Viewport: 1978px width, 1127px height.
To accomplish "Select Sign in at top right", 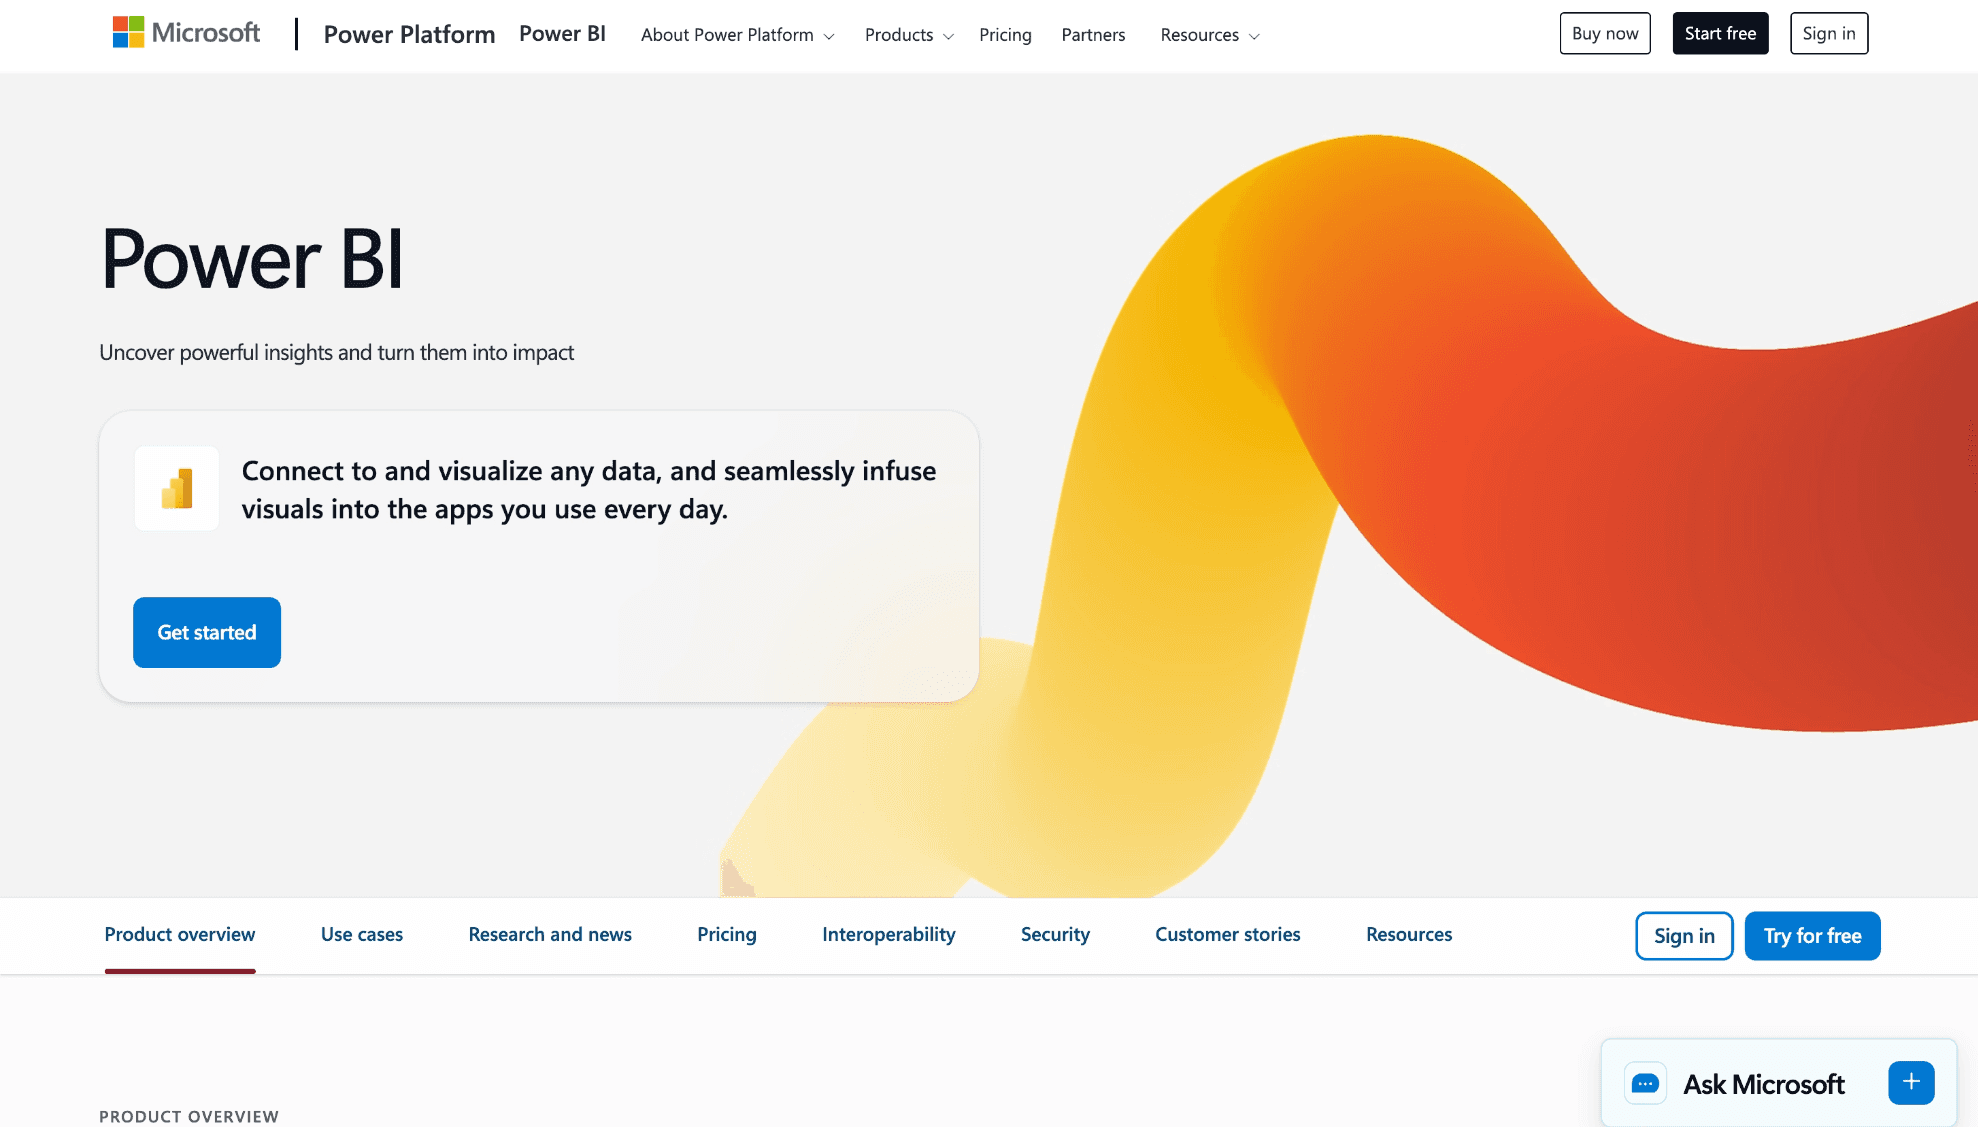I will (x=1828, y=32).
